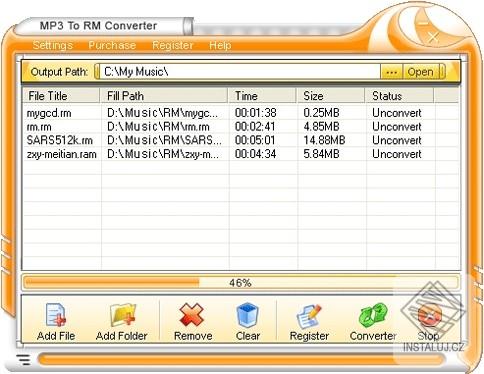
Task: Click the time 00:02:41
Action: (x=255, y=127)
